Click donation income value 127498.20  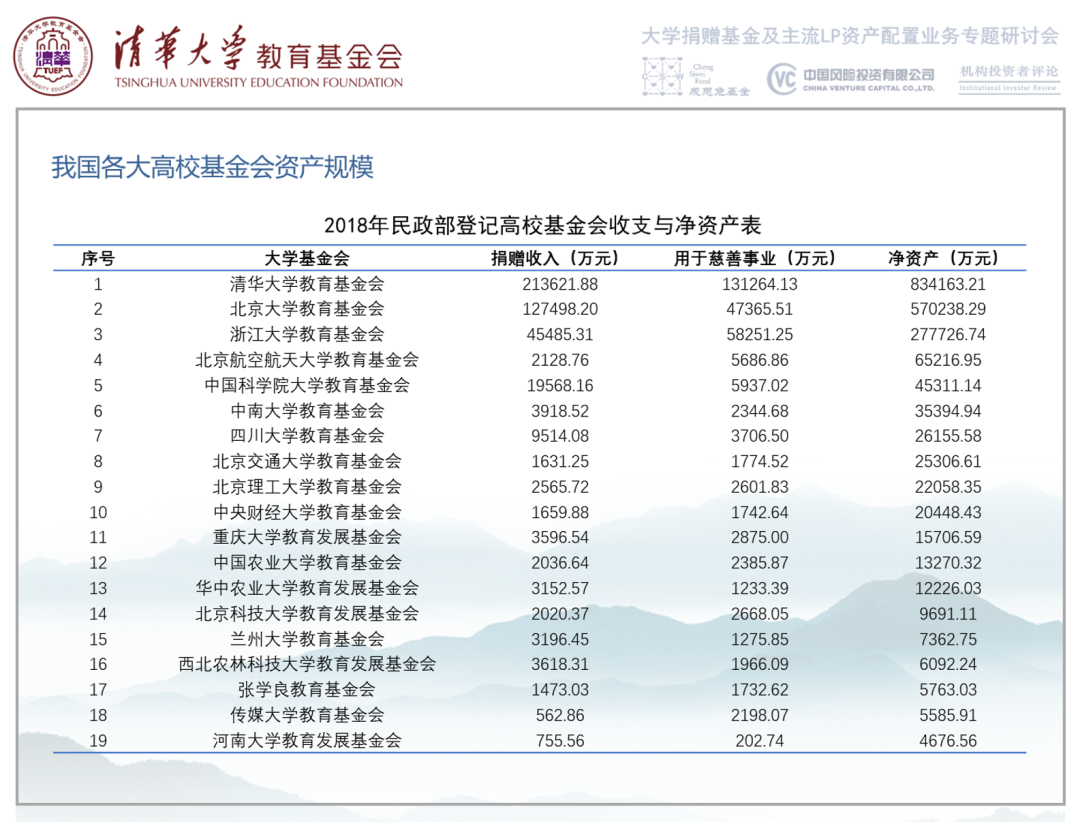[560, 309]
